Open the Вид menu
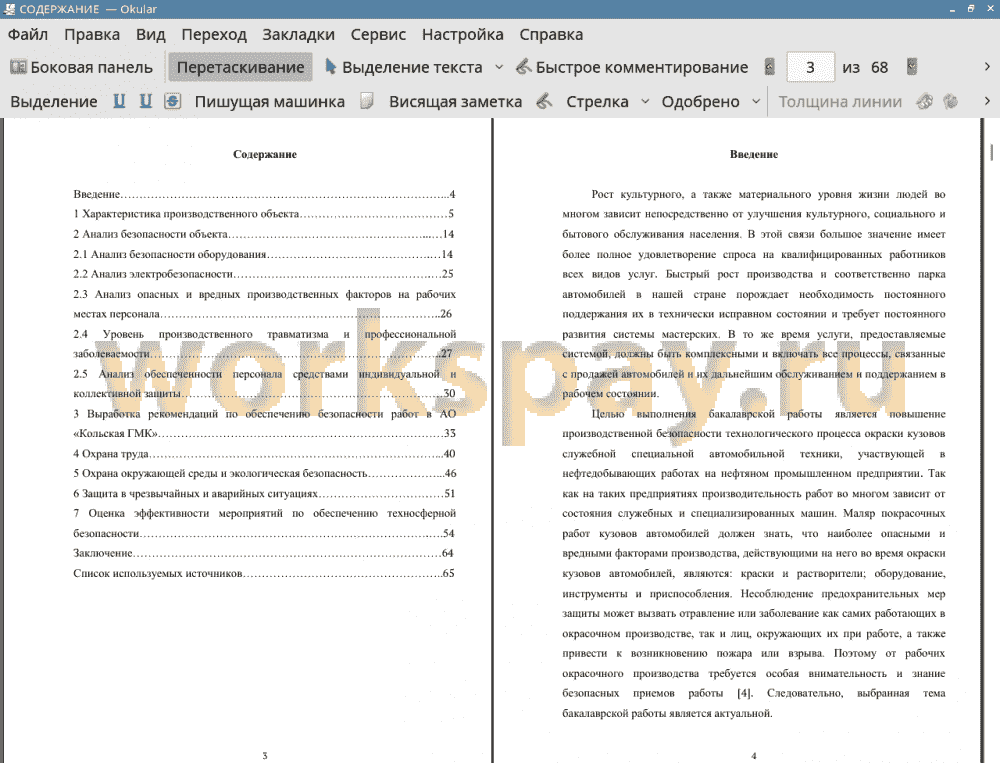Screen dimensions: 1000x763 pos(151,34)
